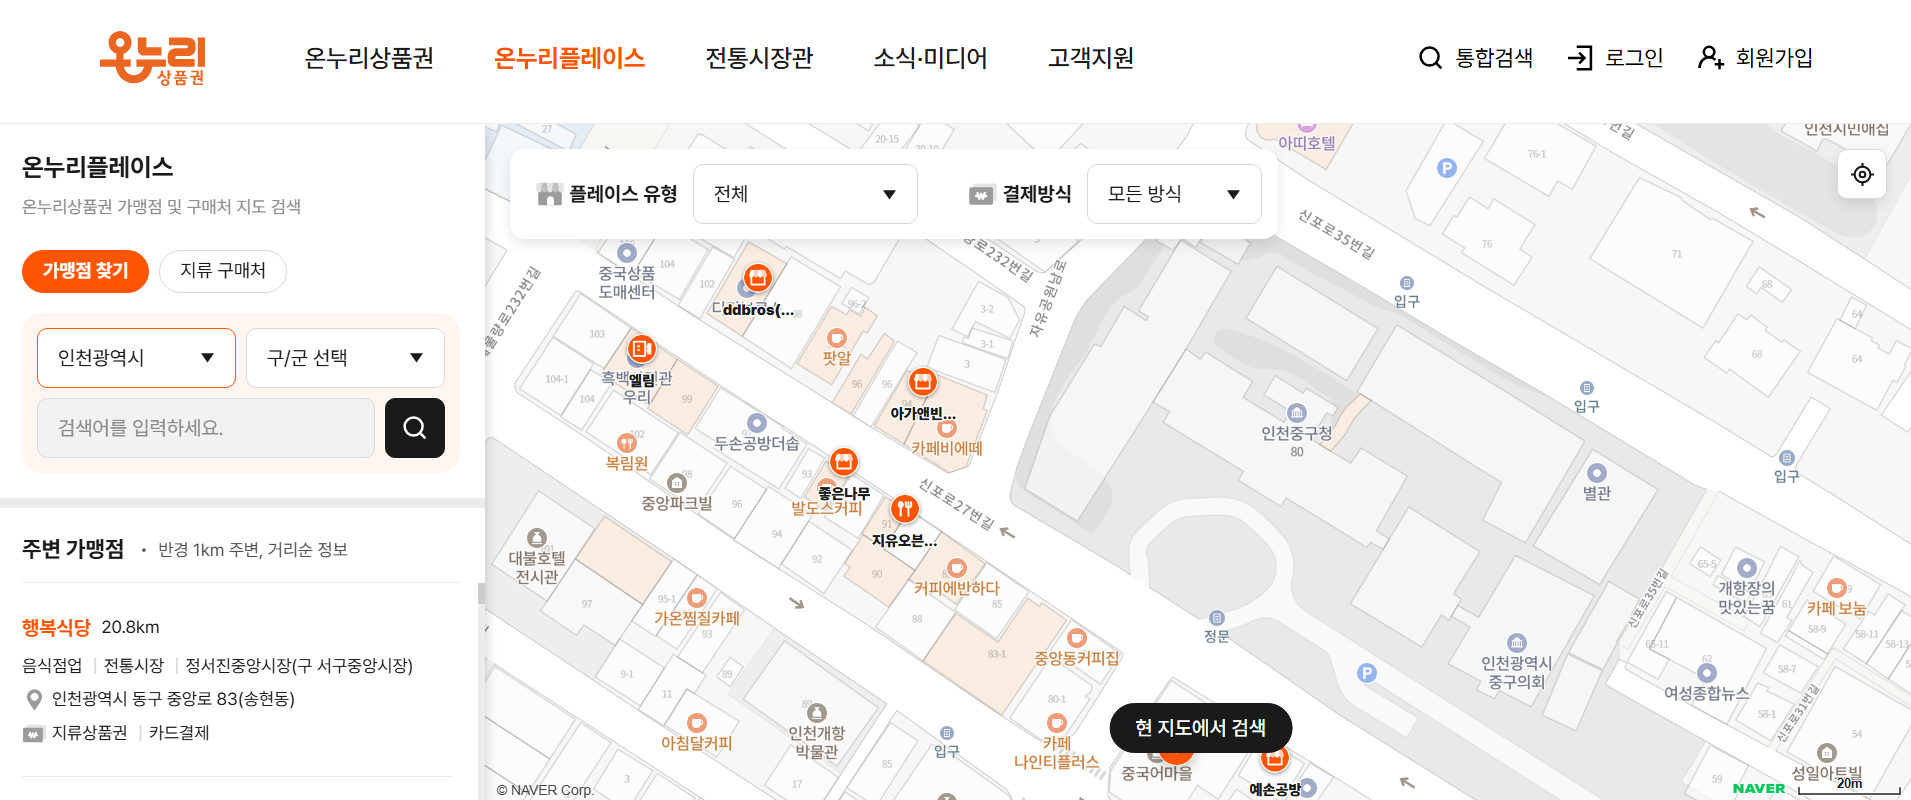Click the 정서진중앙시장(구 서구중앙시장) text
Image resolution: width=1911 pixels, height=800 pixels.
299,666
